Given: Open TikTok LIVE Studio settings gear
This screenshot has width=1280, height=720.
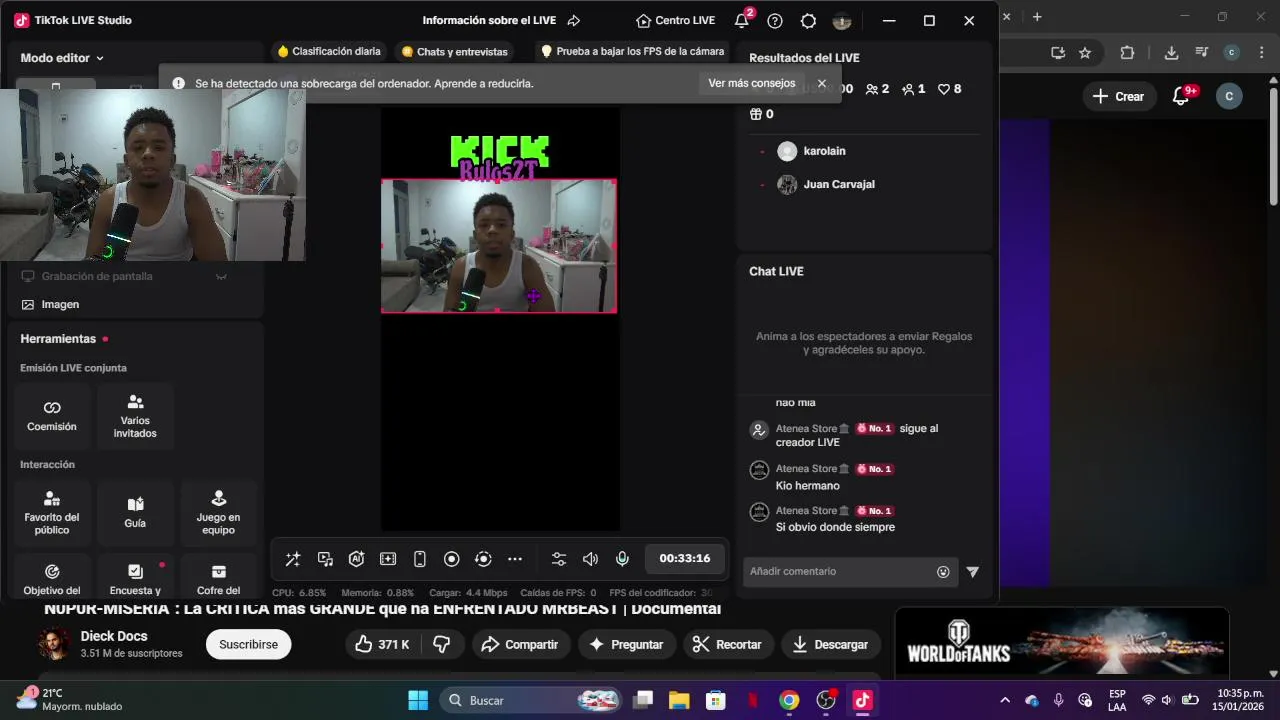Looking at the screenshot, I should click(x=809, y=20).
